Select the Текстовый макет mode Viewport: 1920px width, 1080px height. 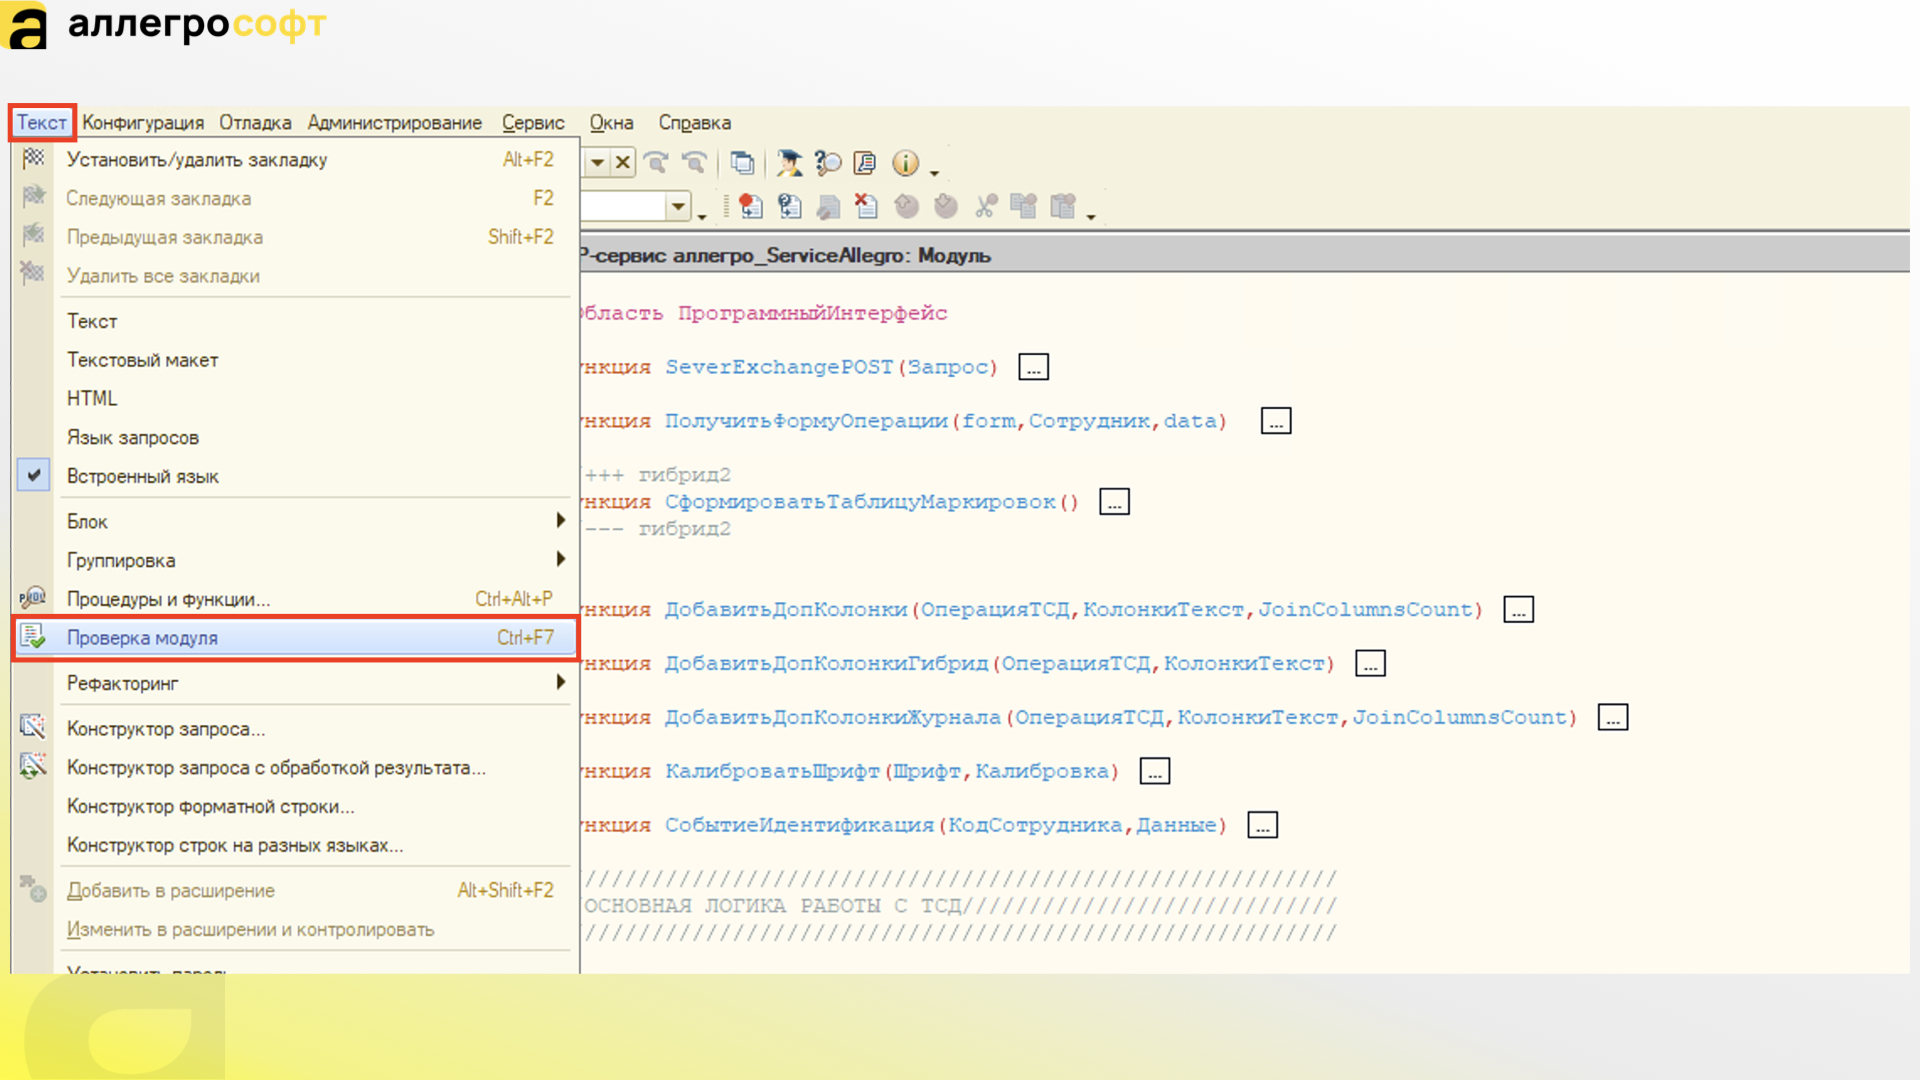point(295,360)
